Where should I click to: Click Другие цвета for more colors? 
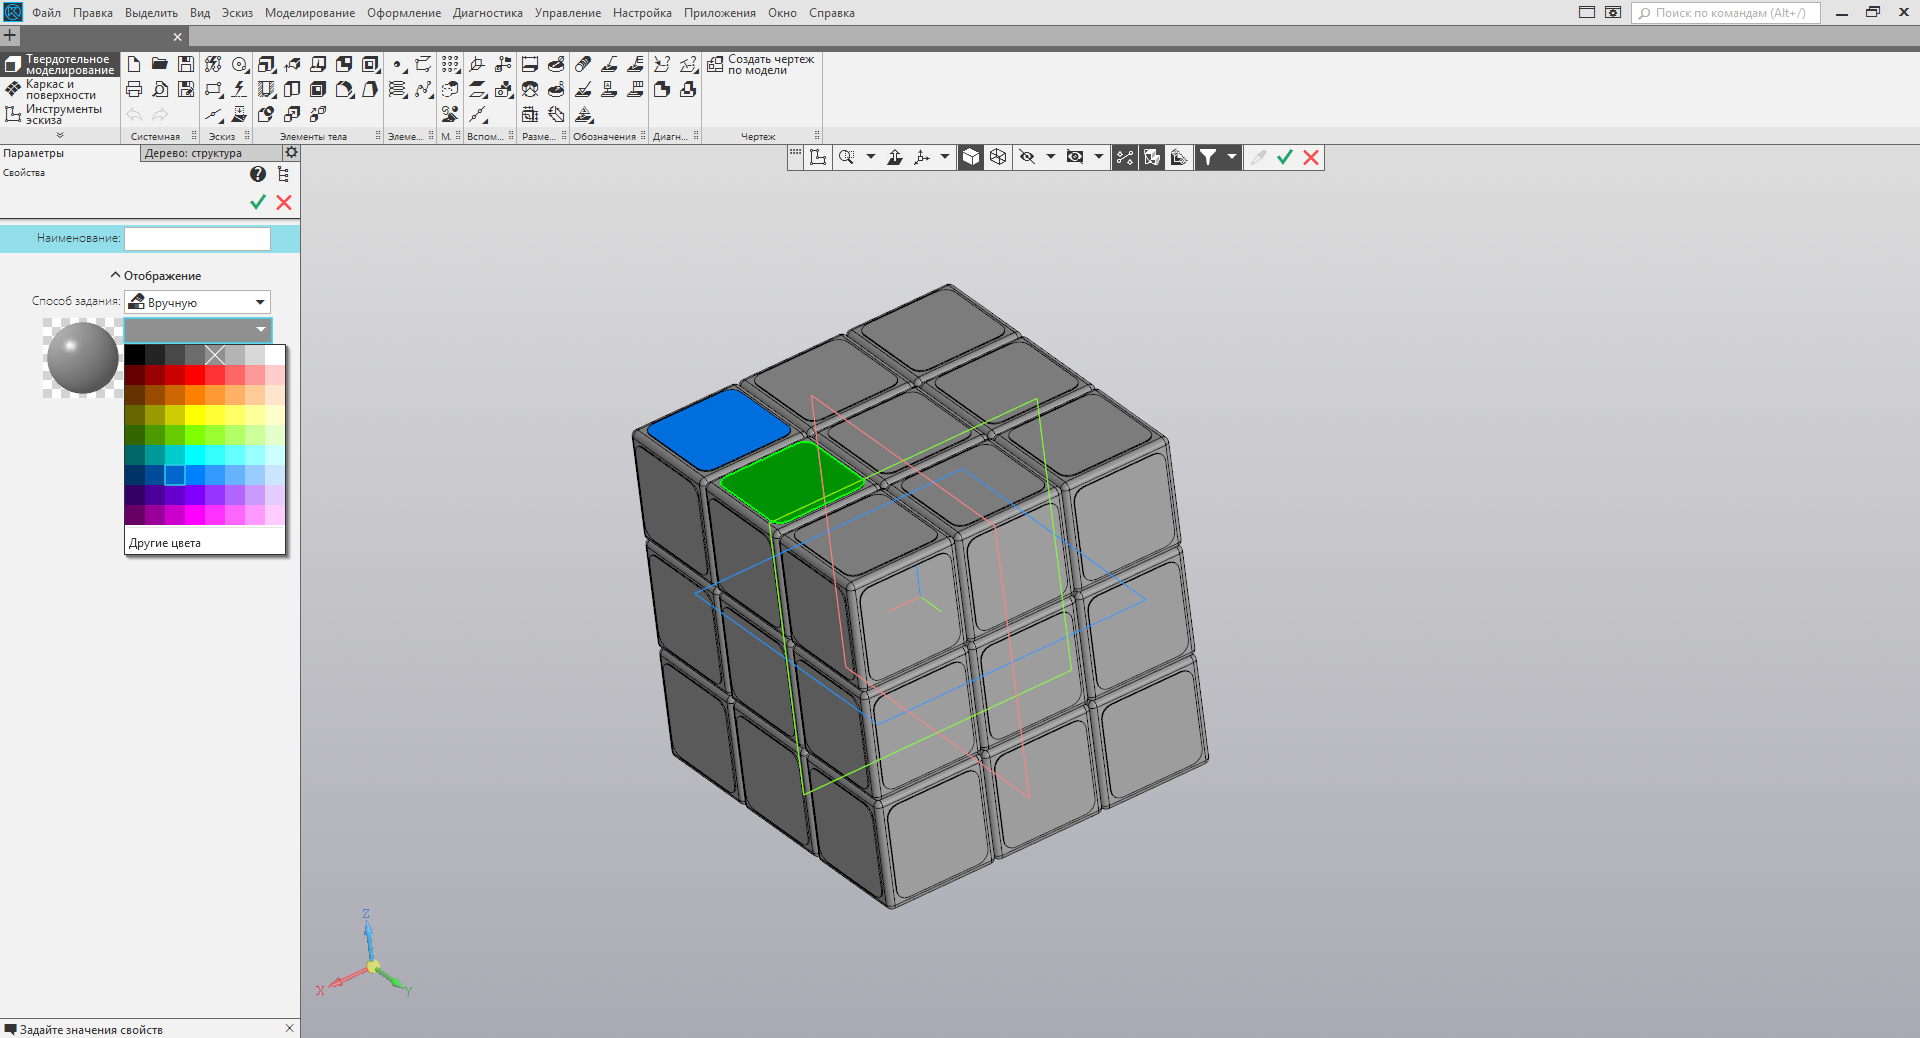[165, 543]
